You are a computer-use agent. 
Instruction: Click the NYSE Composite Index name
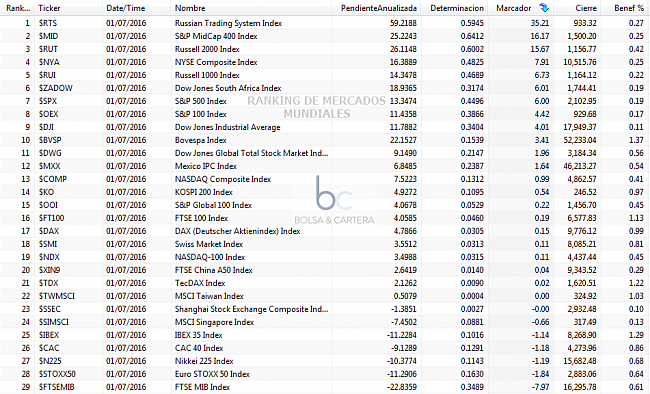tap(216, 62)
